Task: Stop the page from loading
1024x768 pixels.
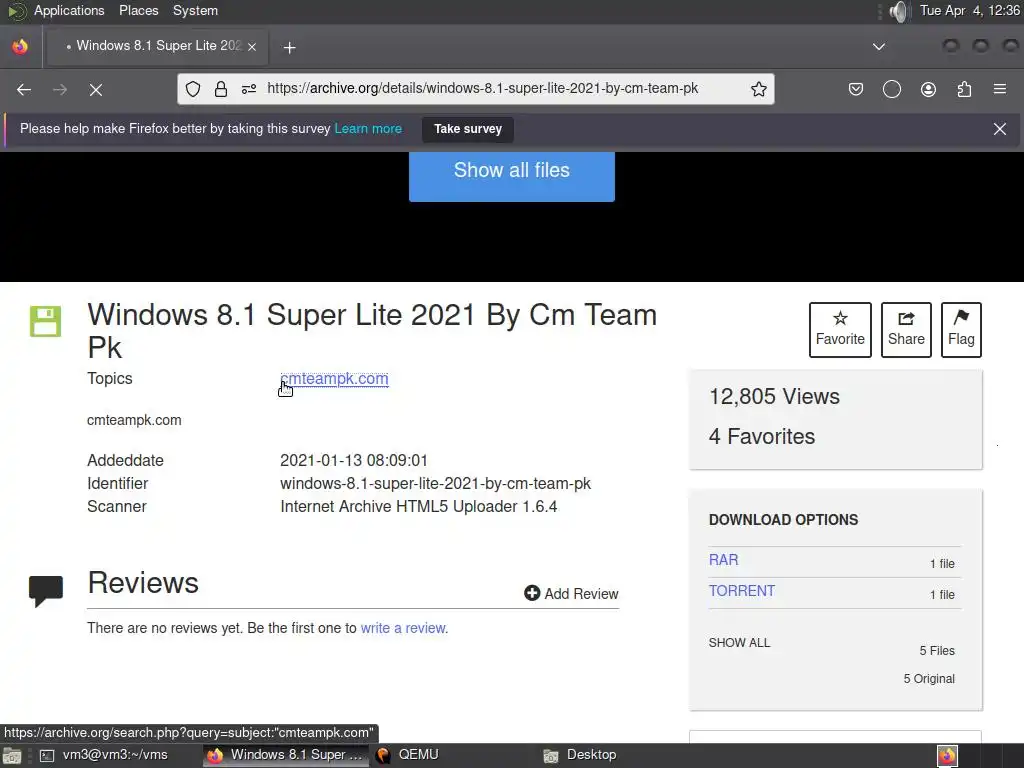Action: coord(95,89)
